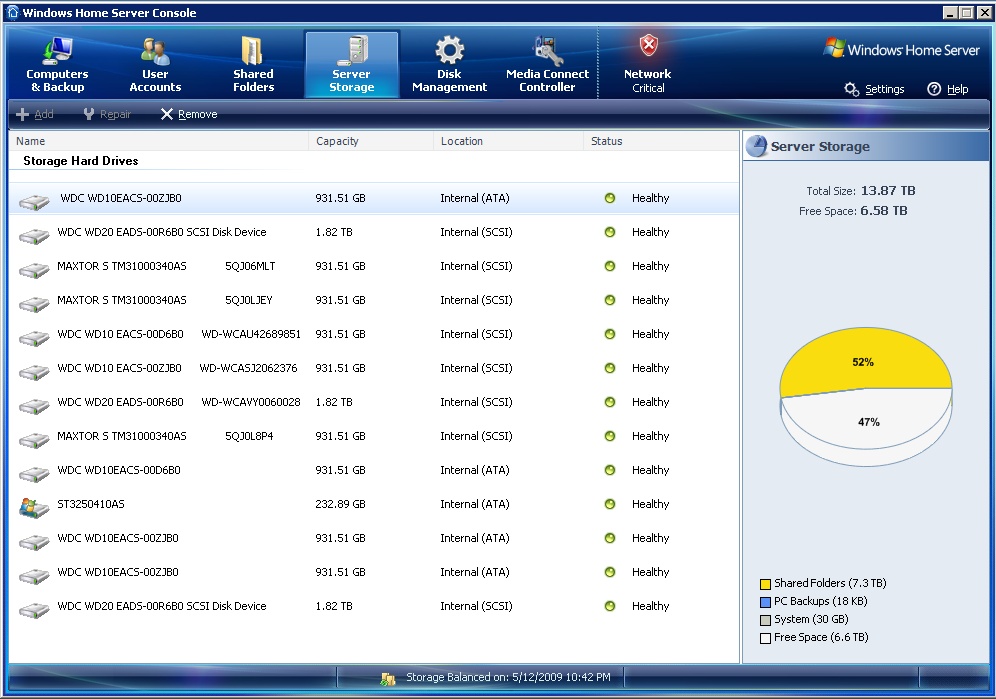The image size is (996, 699).
Task: Click the Add drive button
Action: [35, 114]
